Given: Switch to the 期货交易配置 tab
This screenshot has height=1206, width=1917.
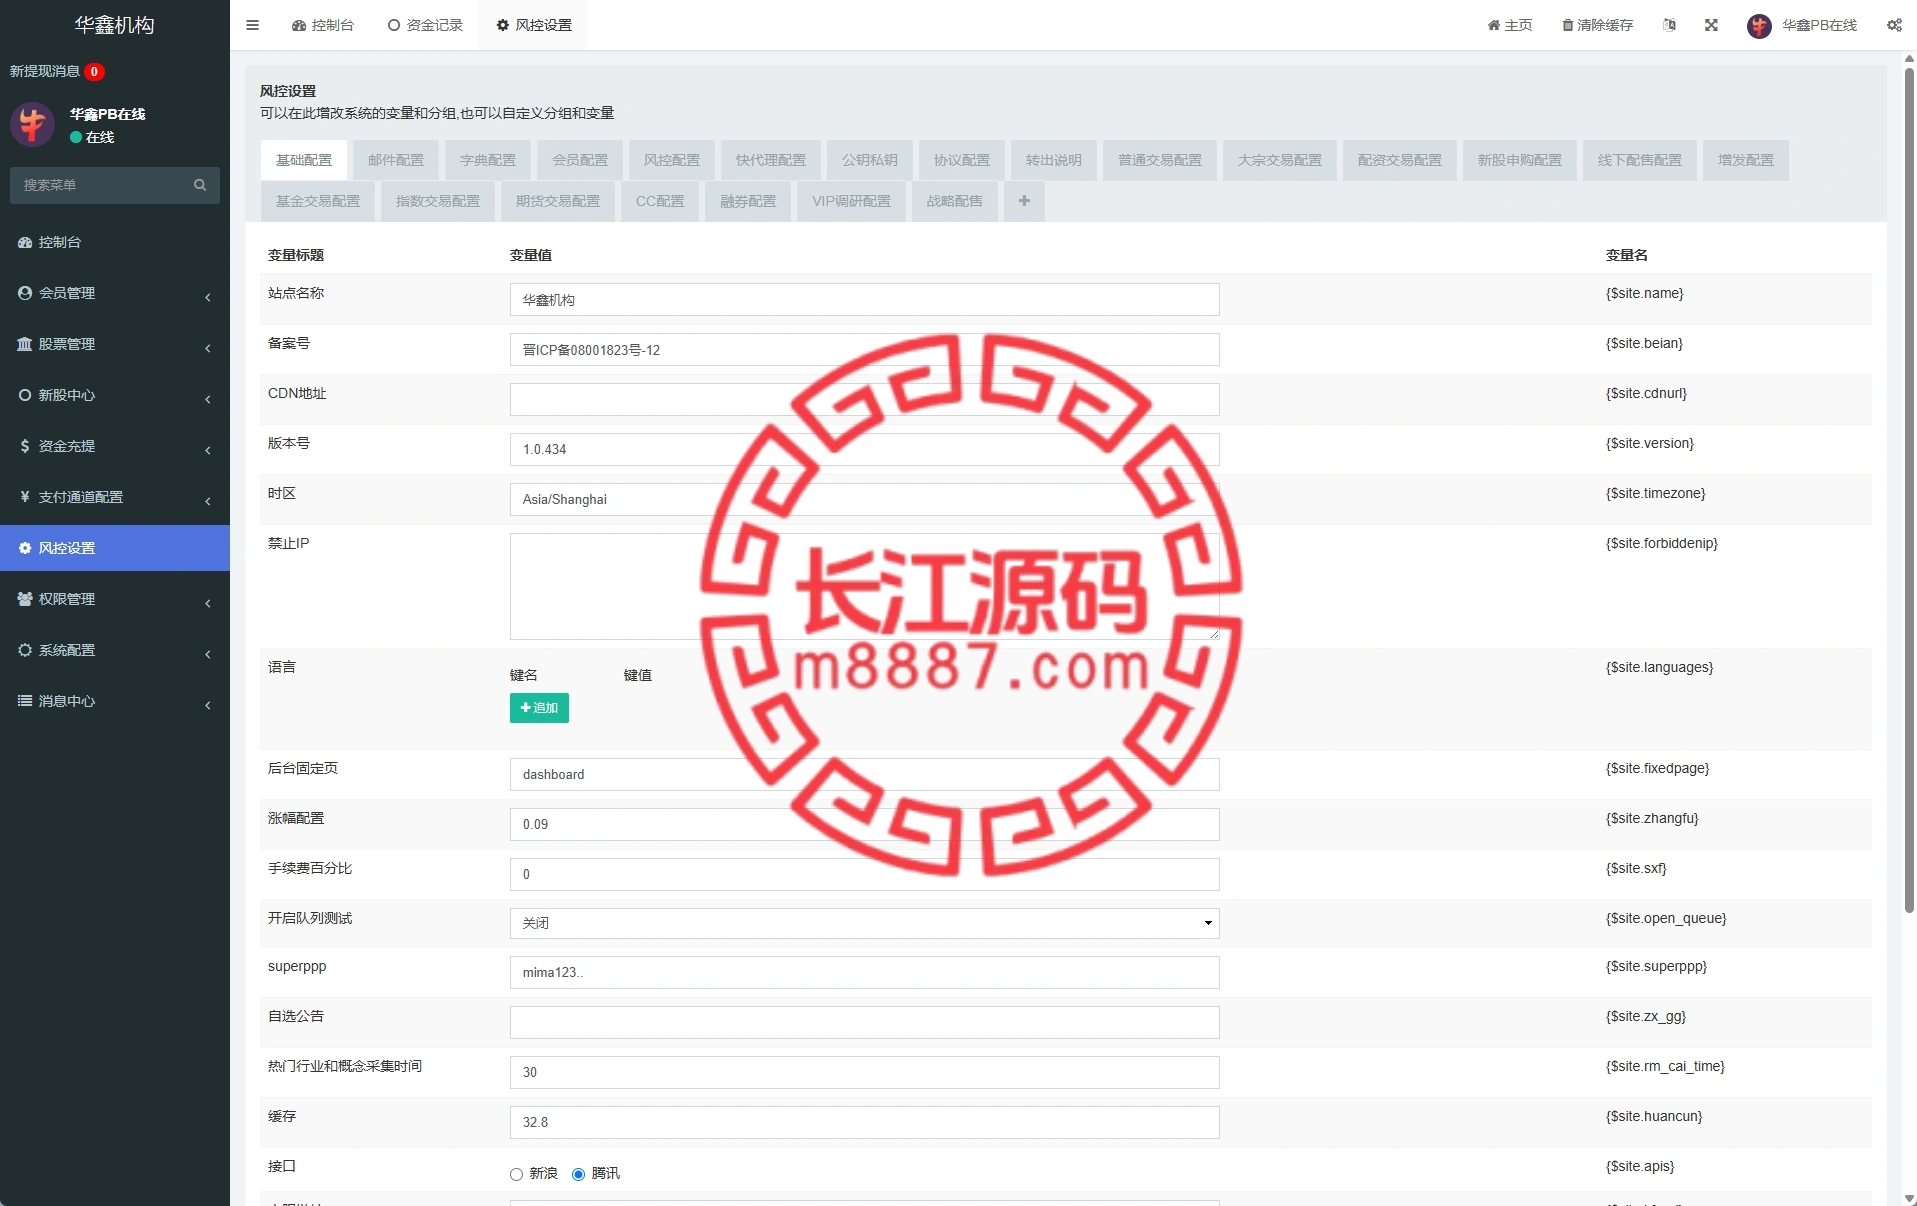Looking at the screenshot, I should click(558, 201).
